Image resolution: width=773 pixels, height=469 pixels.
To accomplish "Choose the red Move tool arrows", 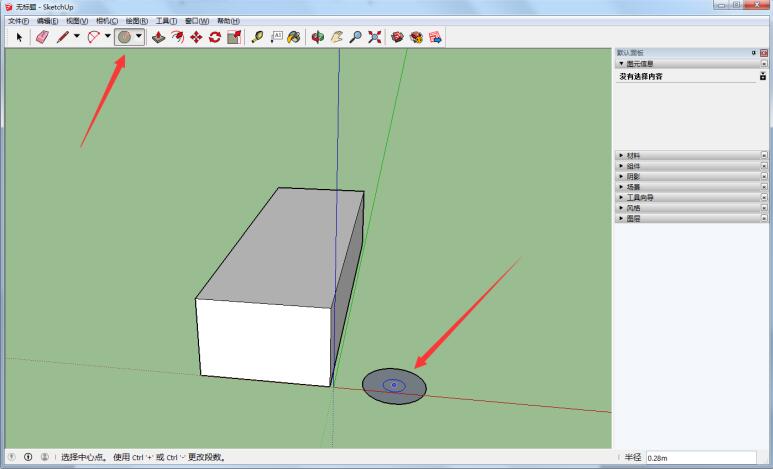I will [x=196, y=37].
